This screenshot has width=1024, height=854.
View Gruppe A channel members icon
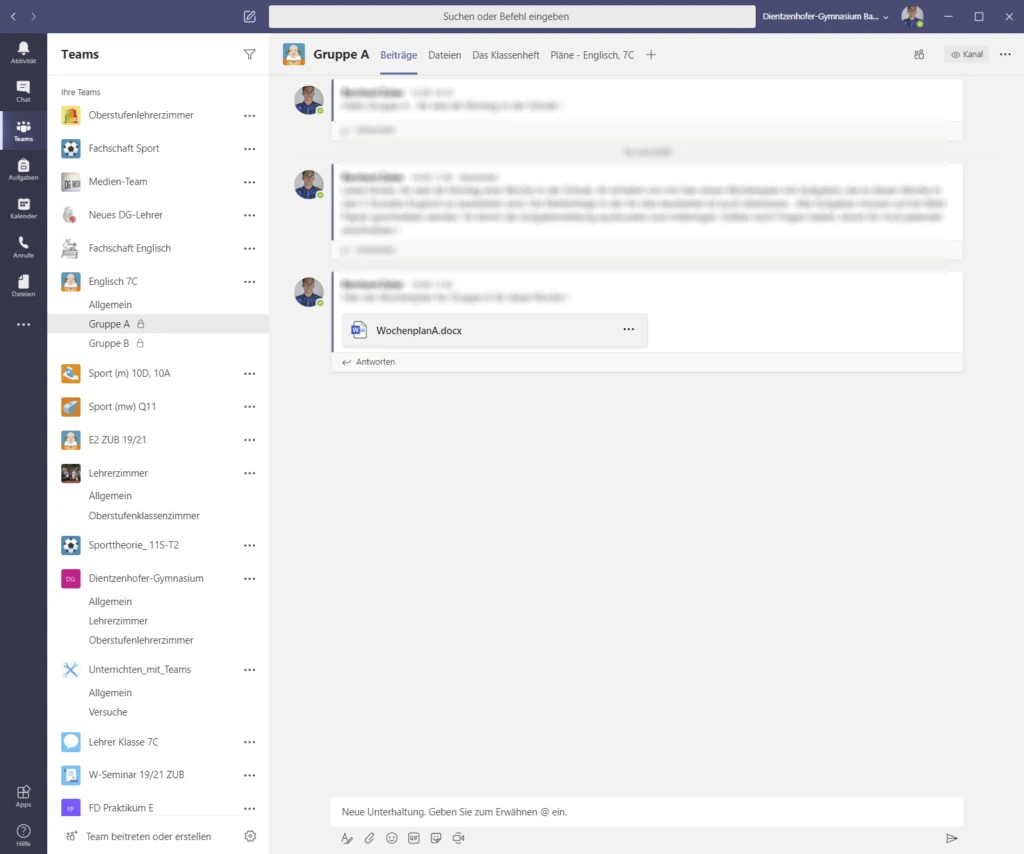(918, 55)
